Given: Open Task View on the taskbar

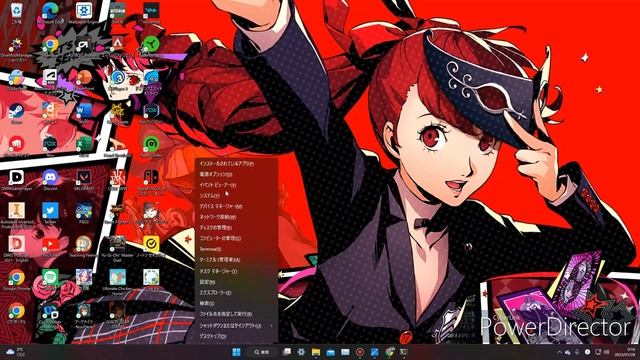Looking at the screenshot, I should click(287, 352).
